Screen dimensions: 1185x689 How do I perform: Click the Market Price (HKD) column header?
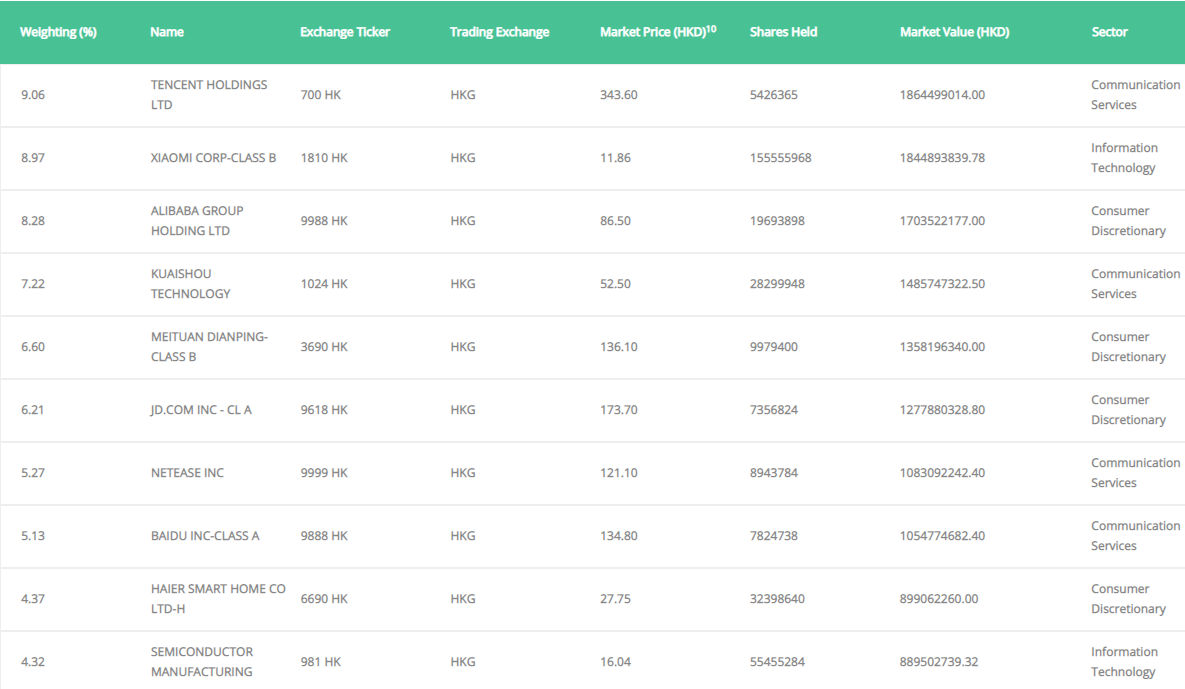pos(658,32)
